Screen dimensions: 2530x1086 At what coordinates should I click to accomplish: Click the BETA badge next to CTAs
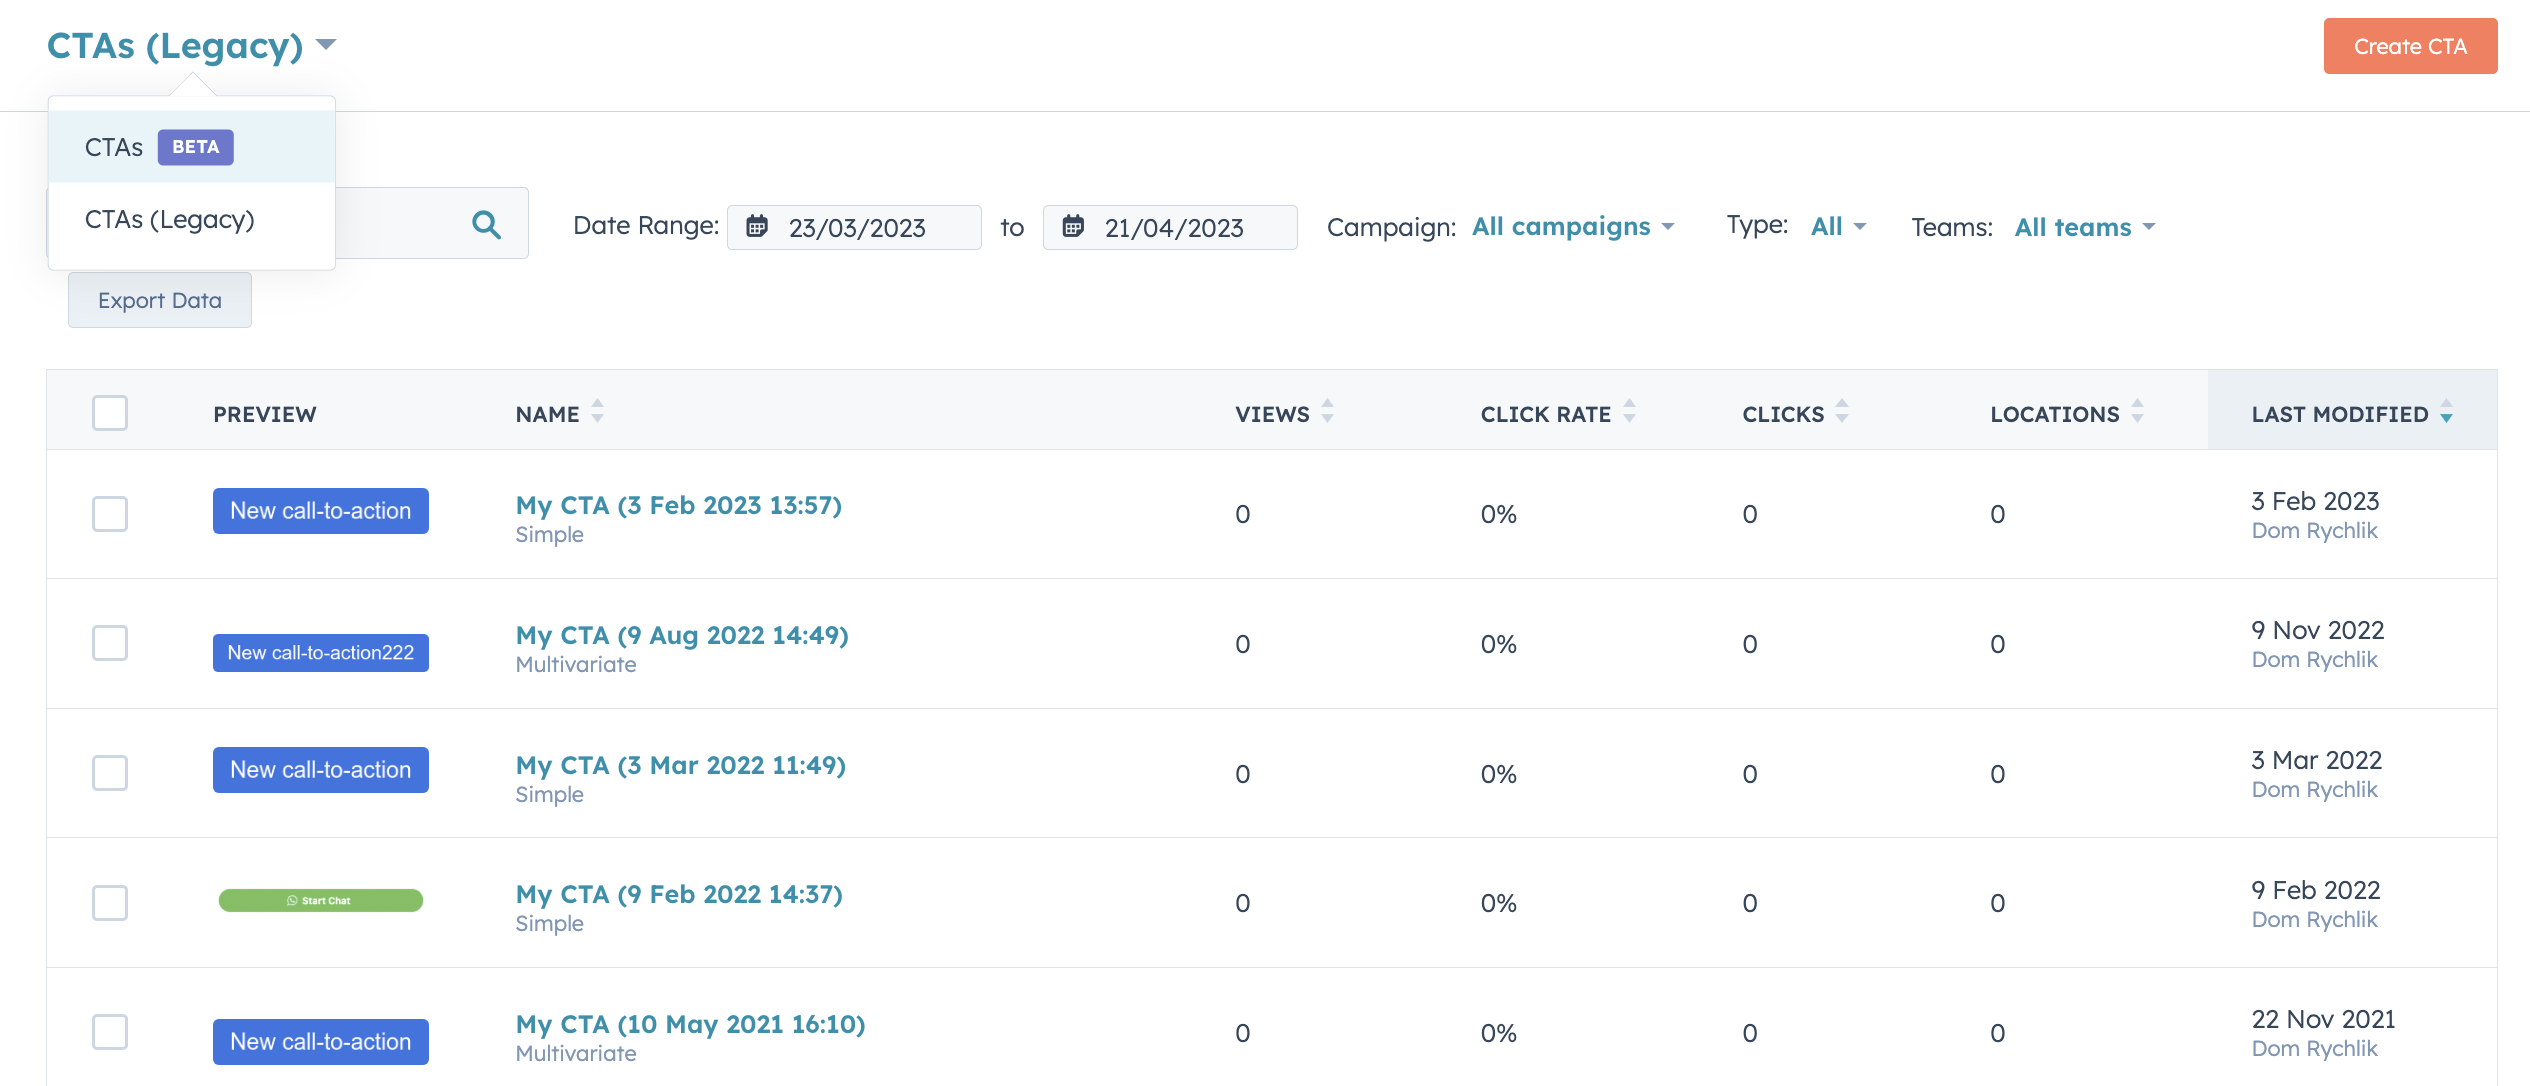[195, 147]
